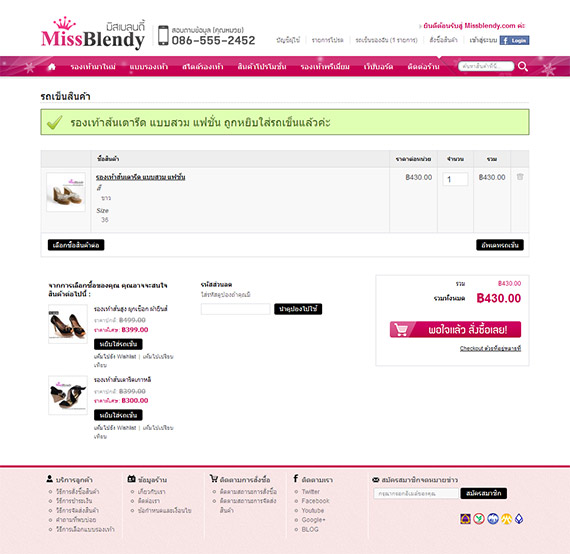Go to the home icon in navigation bar
The height and width of the screenshot is (554, 570).
pyautogui.click(x=52, y=67)
